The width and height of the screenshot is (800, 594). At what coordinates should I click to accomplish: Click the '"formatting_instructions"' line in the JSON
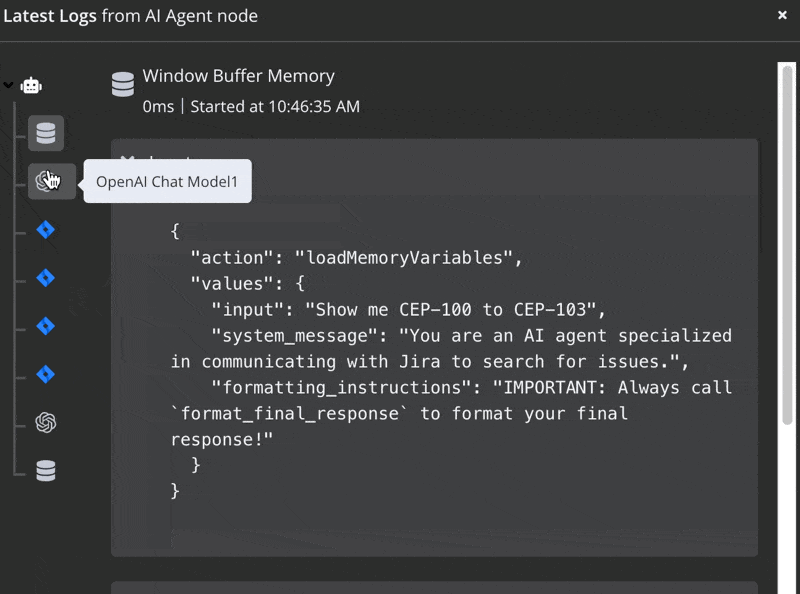click(471, 388)
